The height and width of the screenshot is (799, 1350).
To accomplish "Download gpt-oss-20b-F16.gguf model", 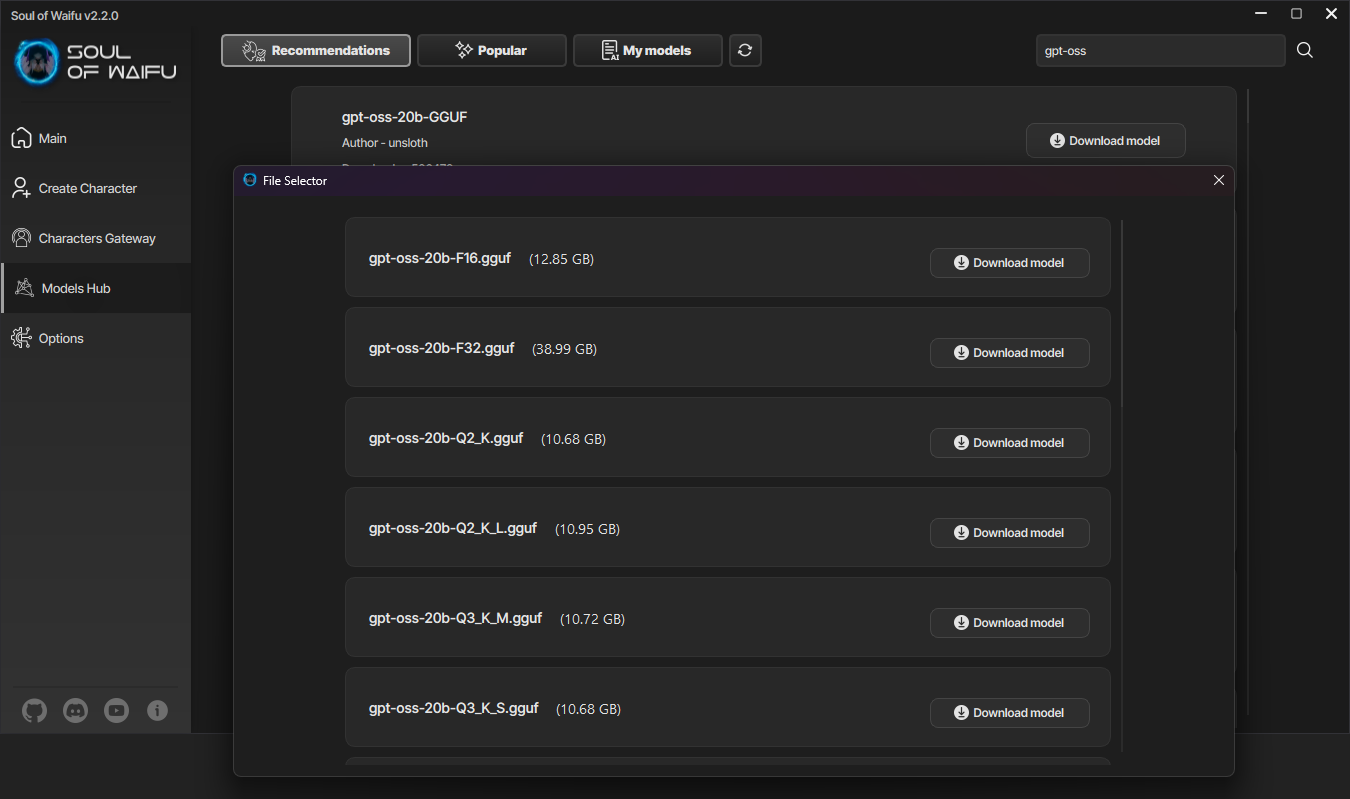I will (x=1010, y=263).
